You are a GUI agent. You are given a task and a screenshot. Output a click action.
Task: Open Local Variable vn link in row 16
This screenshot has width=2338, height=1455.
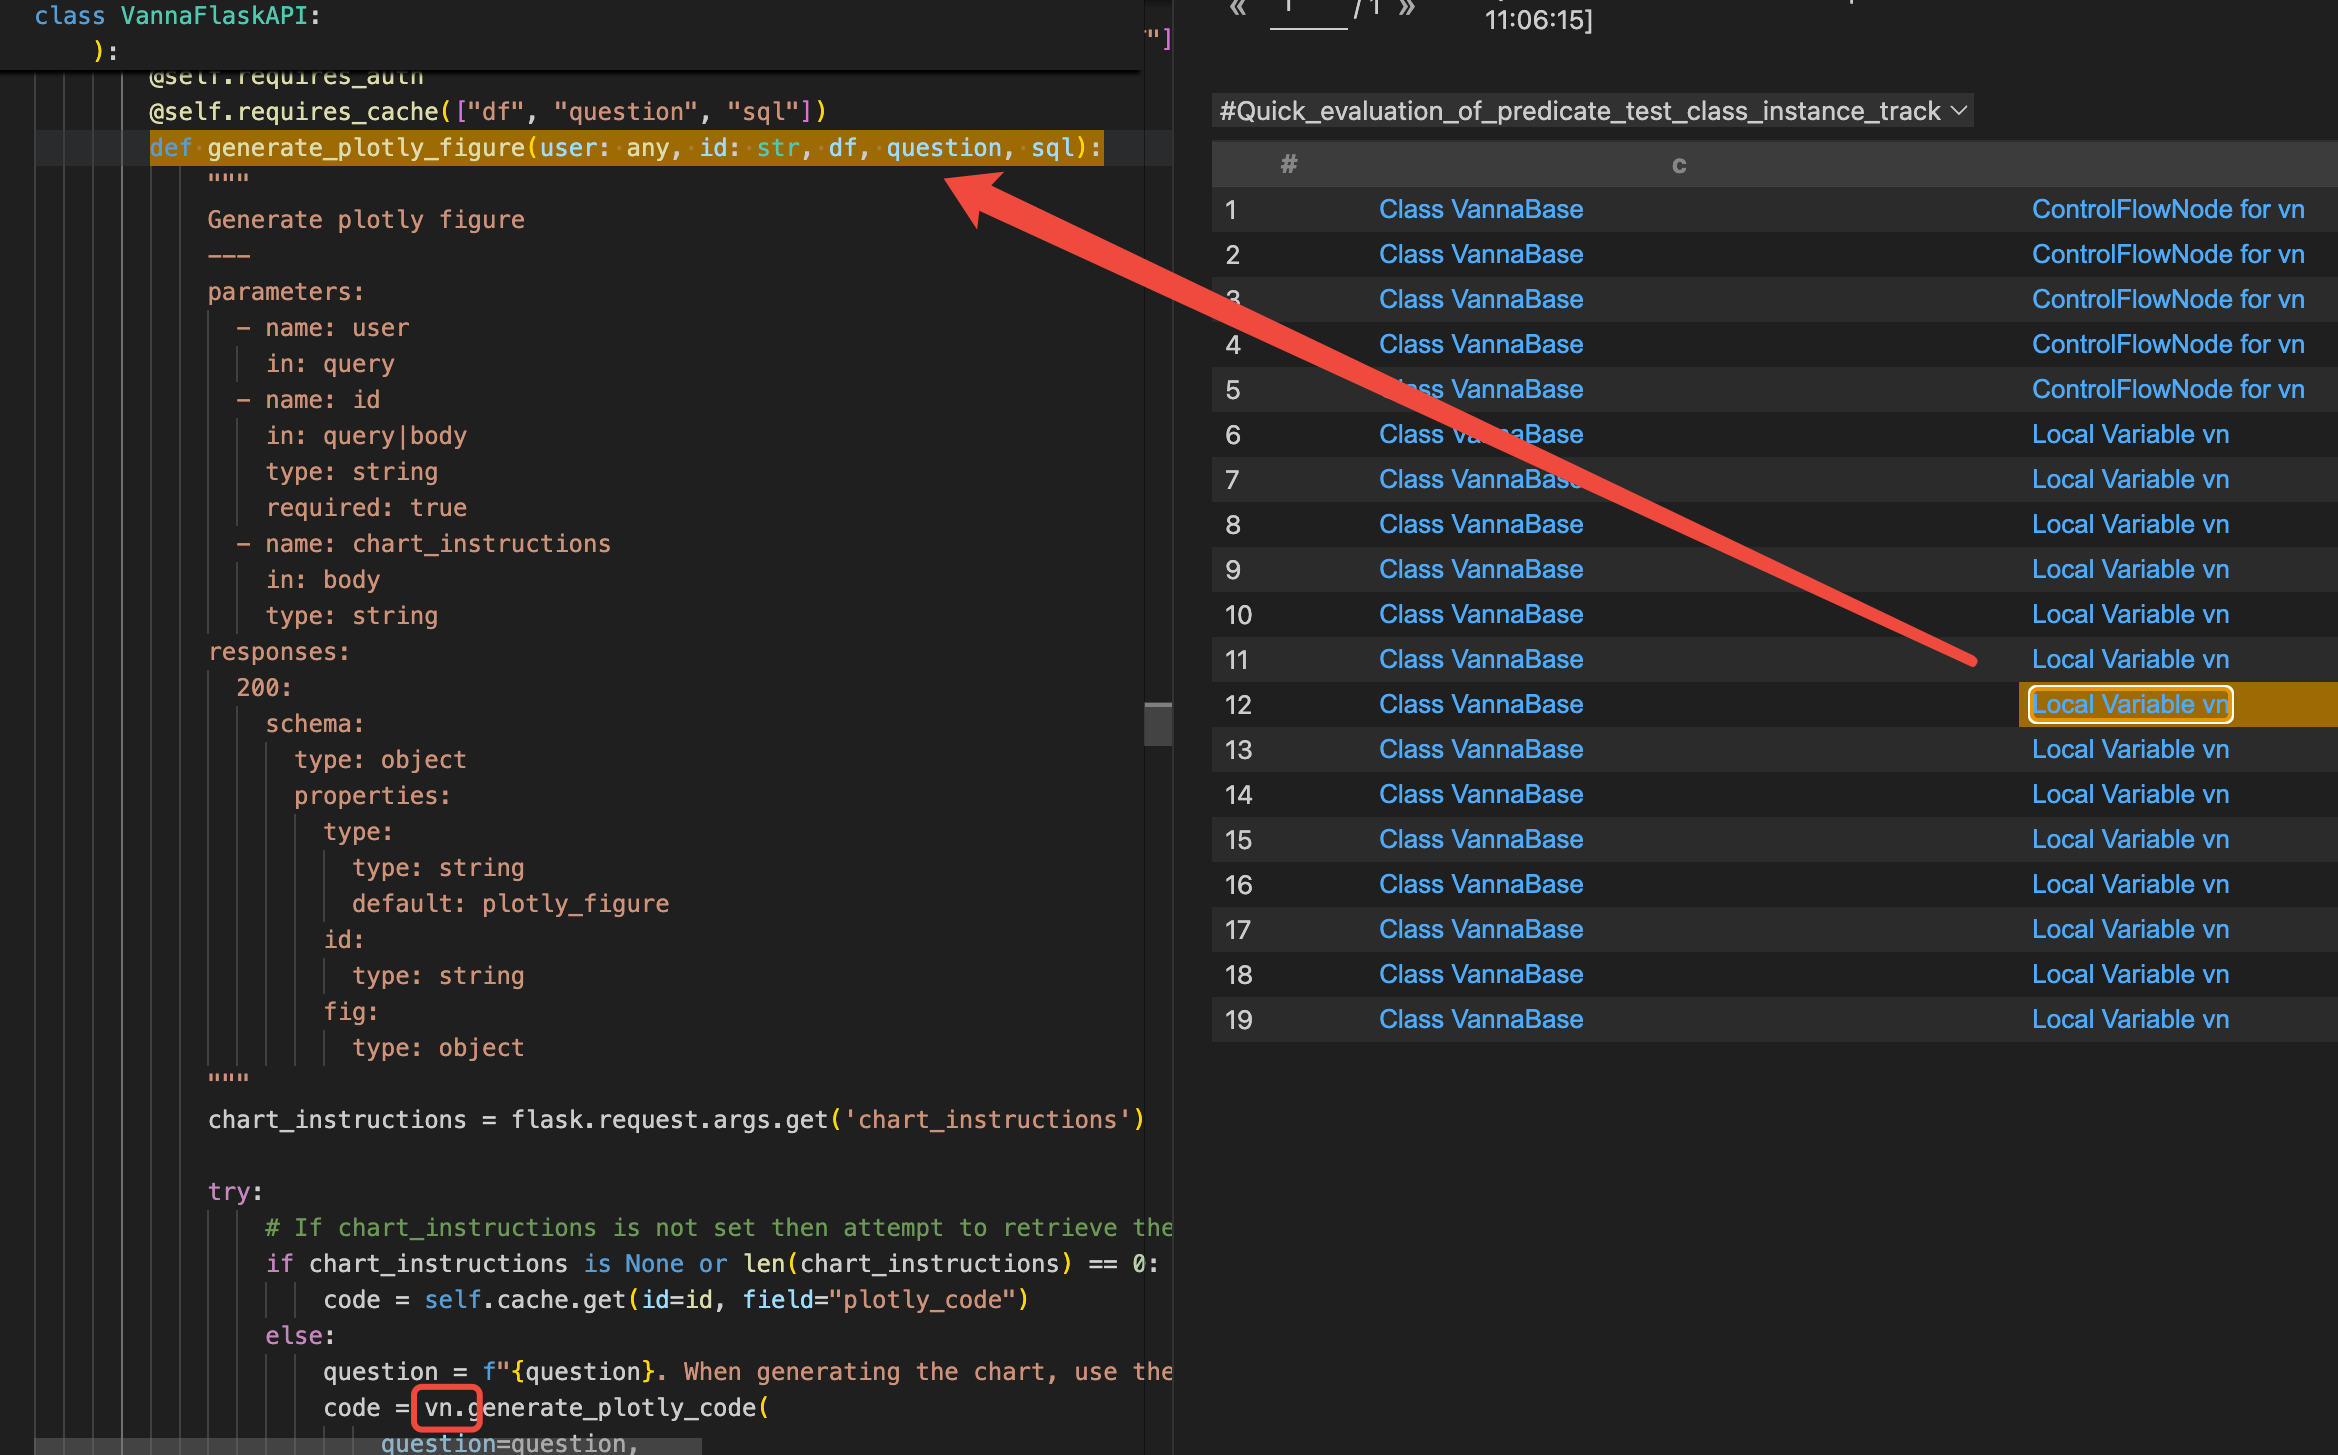pos(2130,884)
